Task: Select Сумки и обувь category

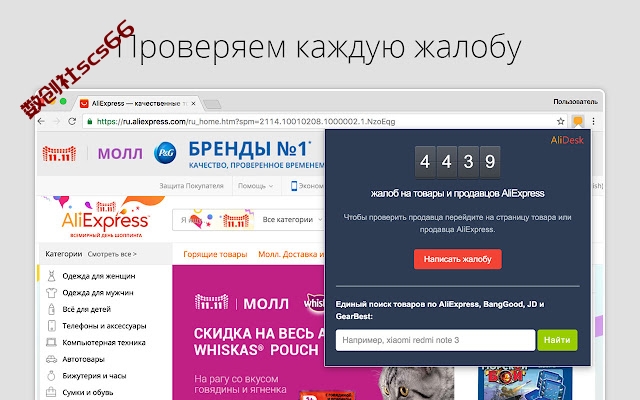Action: pyautogui.click(x=88, y=392)
